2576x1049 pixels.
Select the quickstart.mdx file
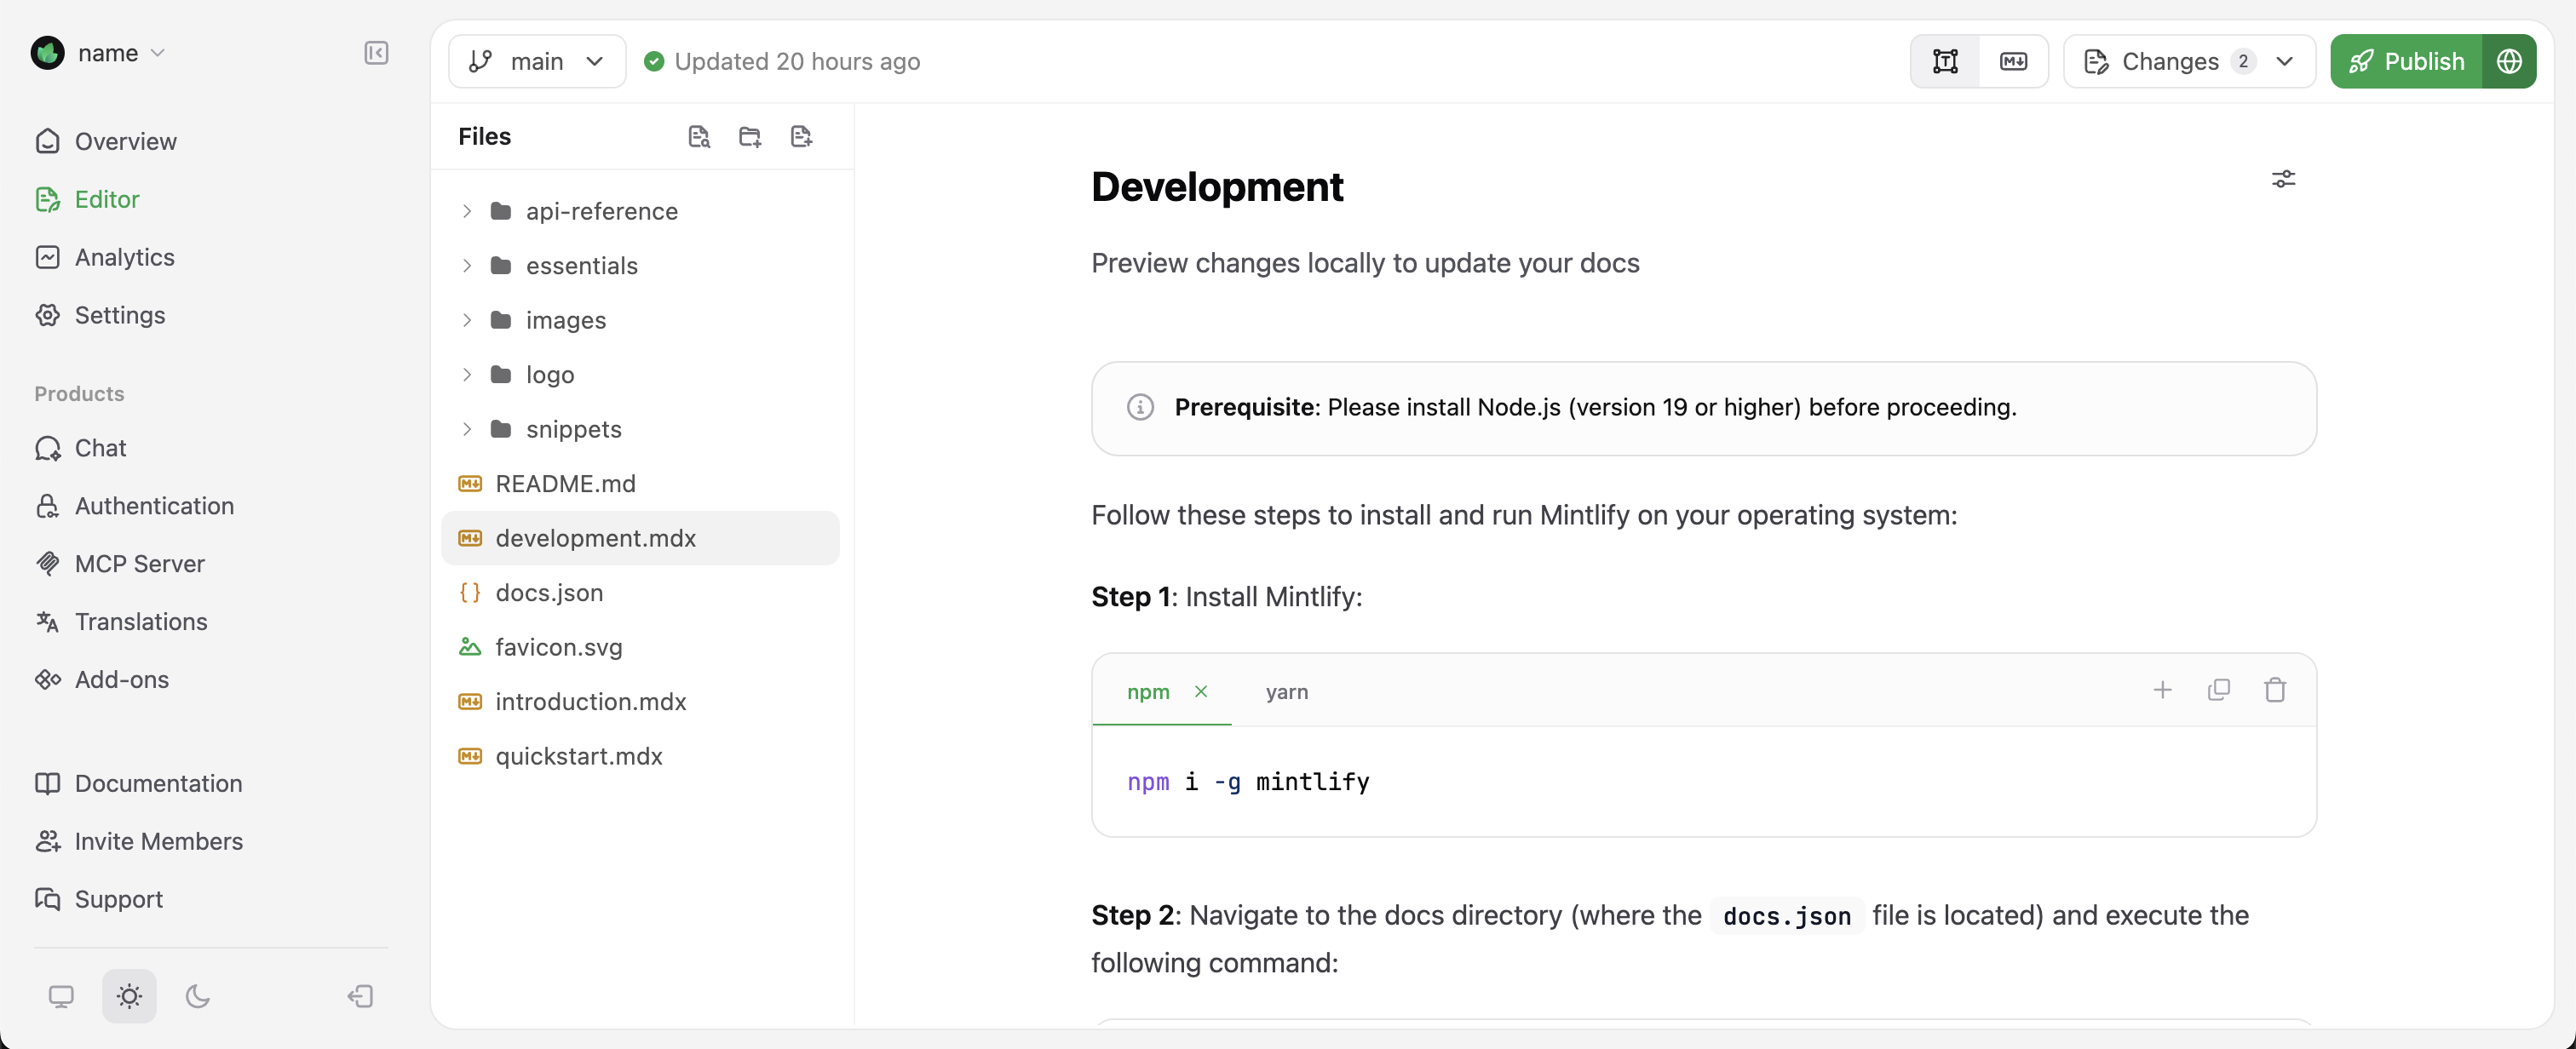(579, 756)
